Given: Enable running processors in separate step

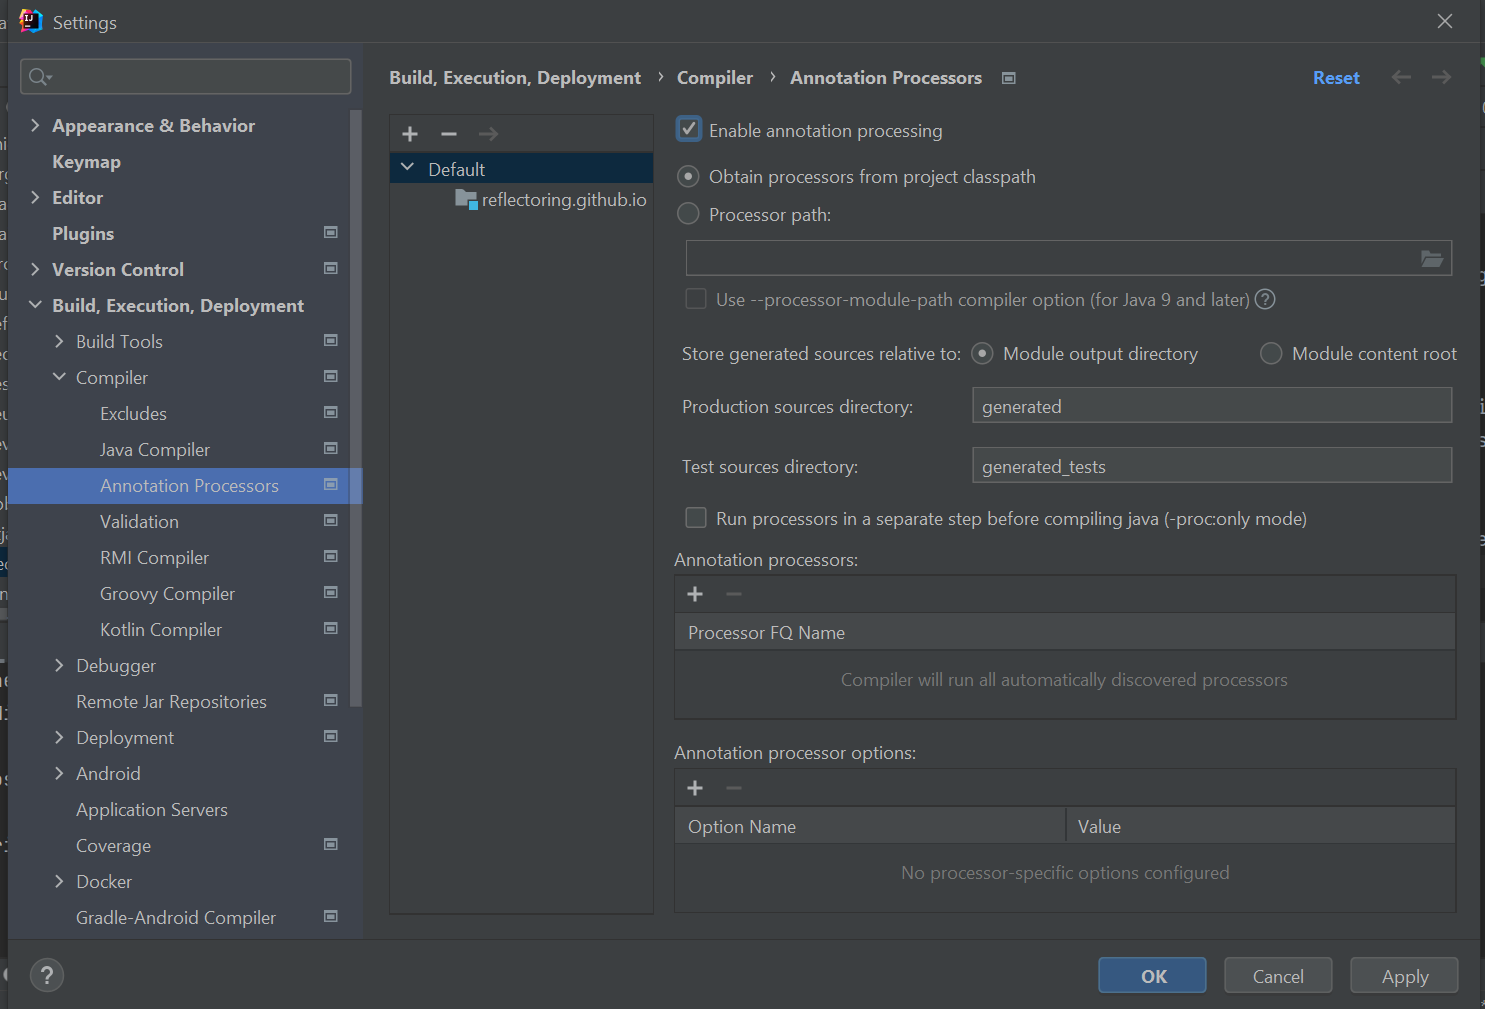Looking at the screenshot, I should [x=695, y=518].
